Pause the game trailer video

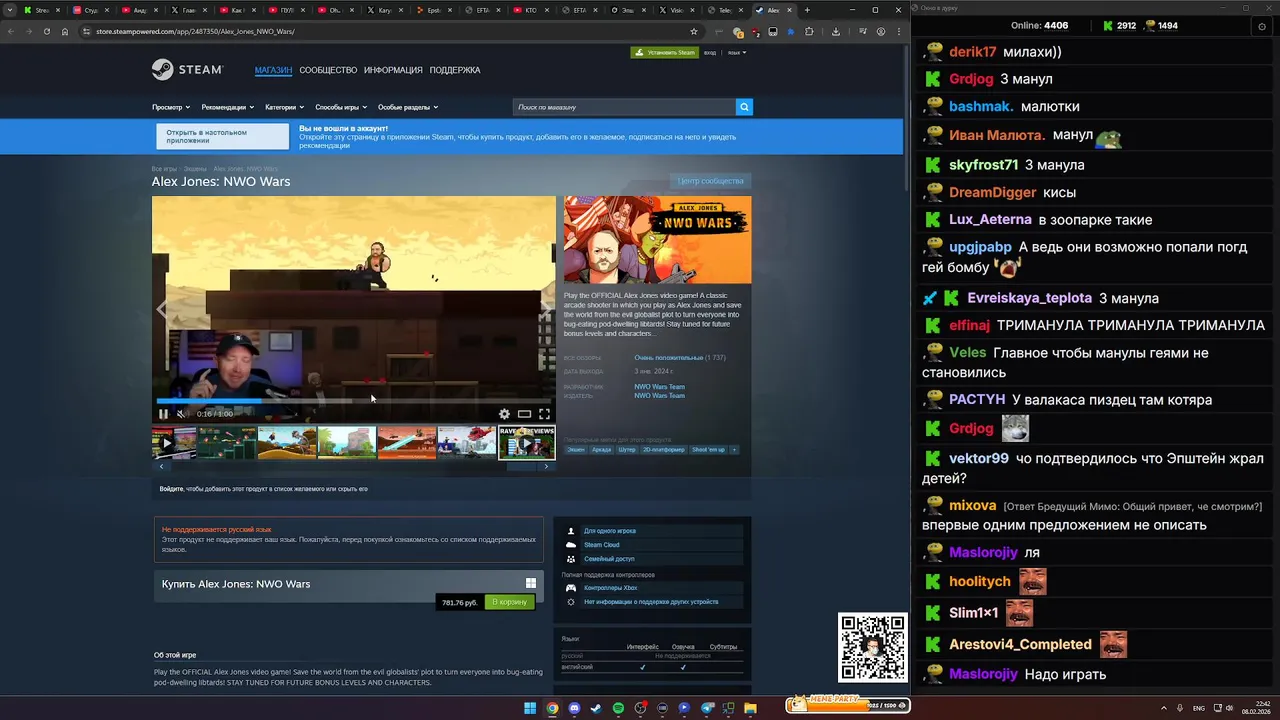163,413
